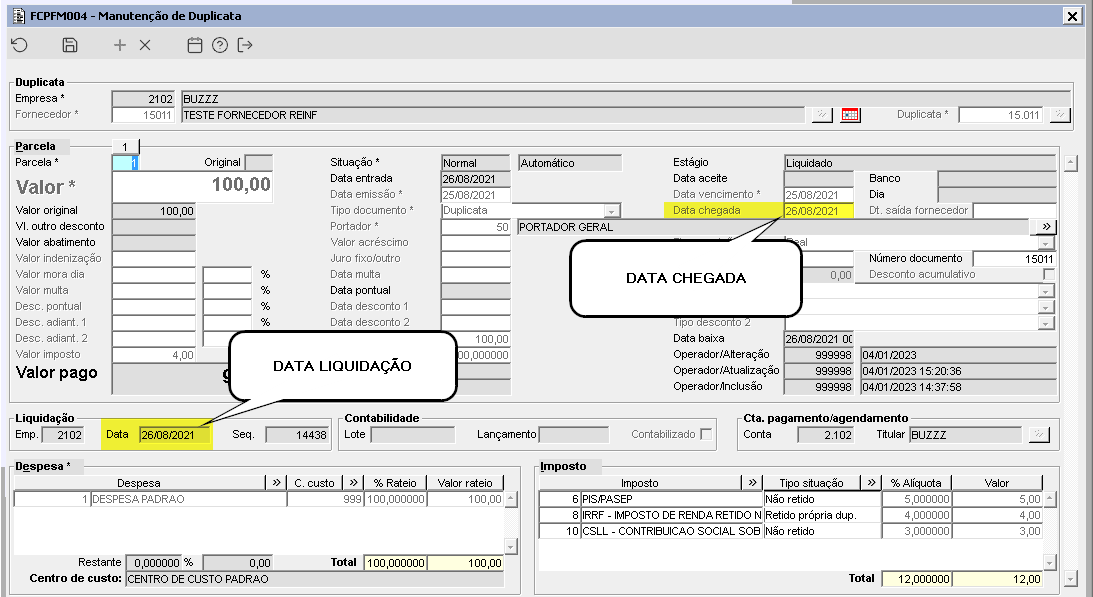The height and width of the screenshot is (597, 1093).
Task: Click the Data chegada field 26/08/2021
Action: coord(818,211)
